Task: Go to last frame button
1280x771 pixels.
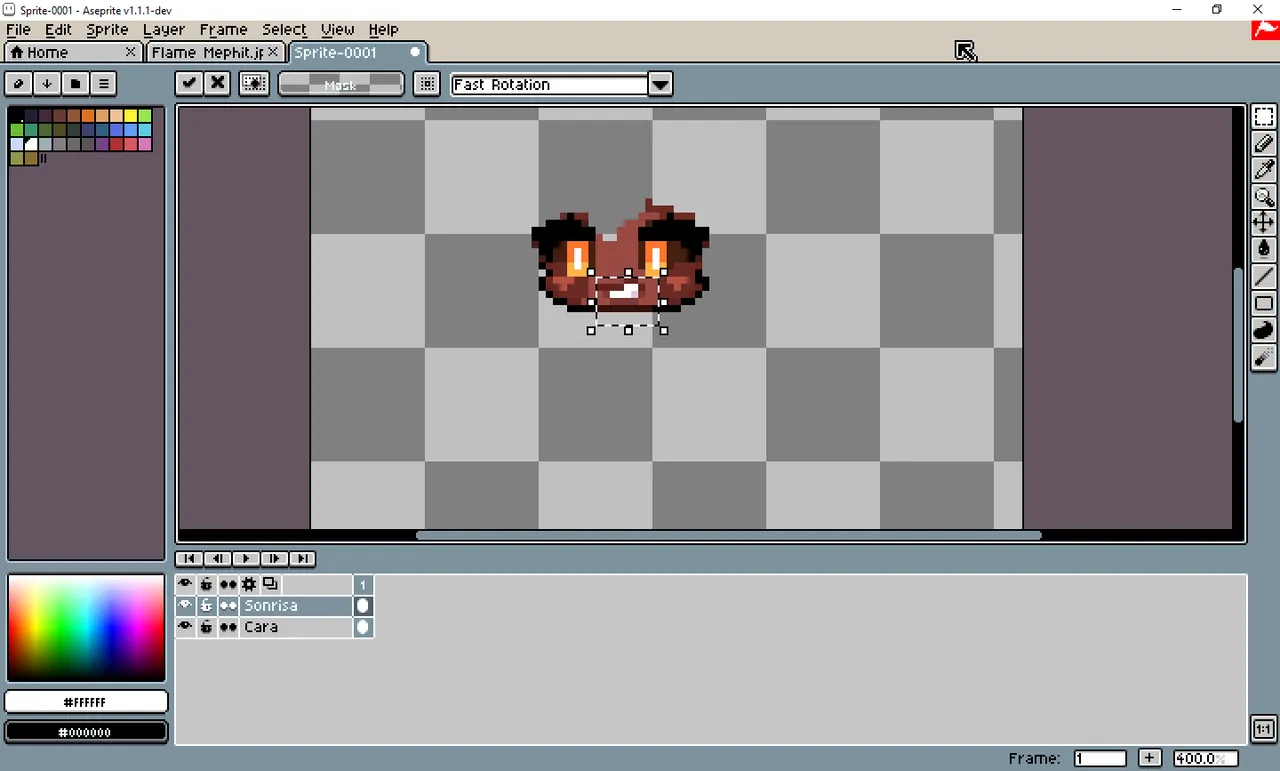Action: (x=302, y=559)
